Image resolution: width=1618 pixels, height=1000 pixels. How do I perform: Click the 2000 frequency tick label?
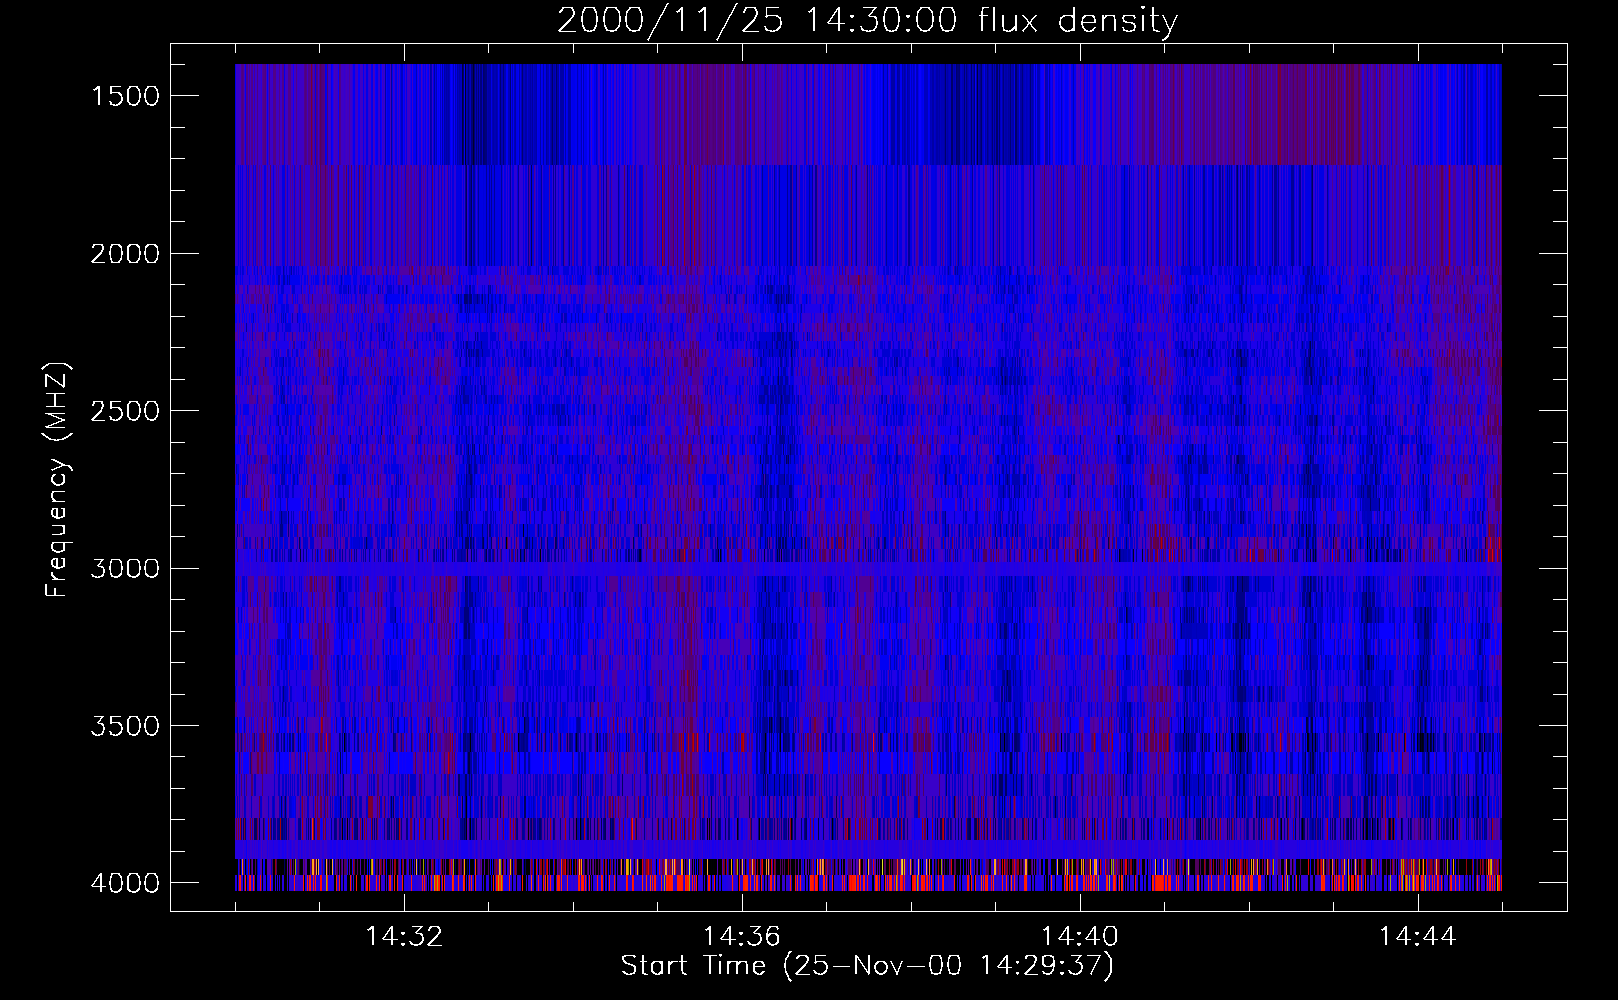[x=125, y=254]
